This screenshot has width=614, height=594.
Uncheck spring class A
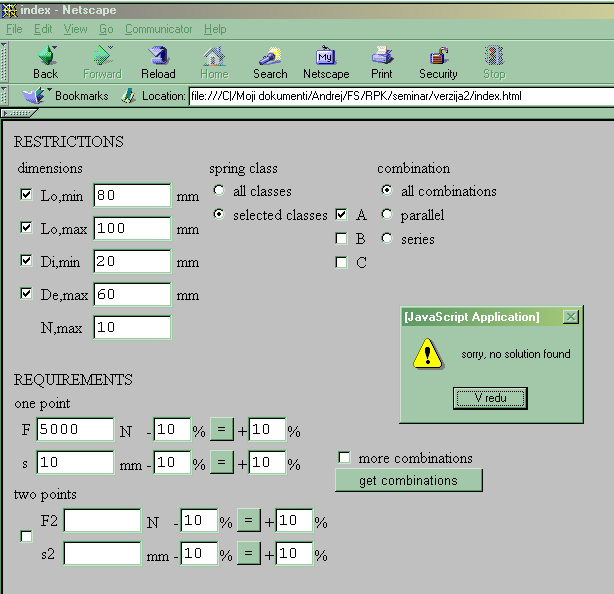pyautogui.click(x=341, y=215)
